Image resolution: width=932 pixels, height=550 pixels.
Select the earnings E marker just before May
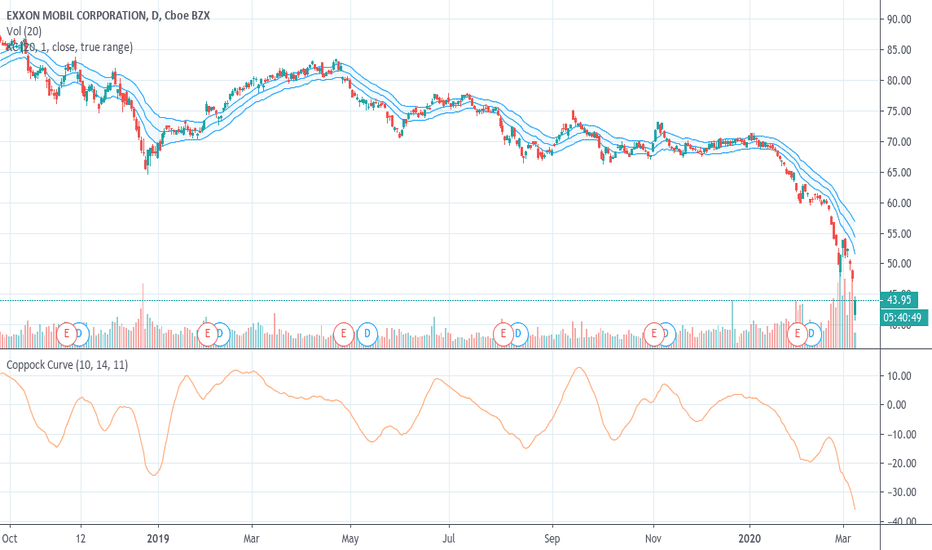[344, 334]
